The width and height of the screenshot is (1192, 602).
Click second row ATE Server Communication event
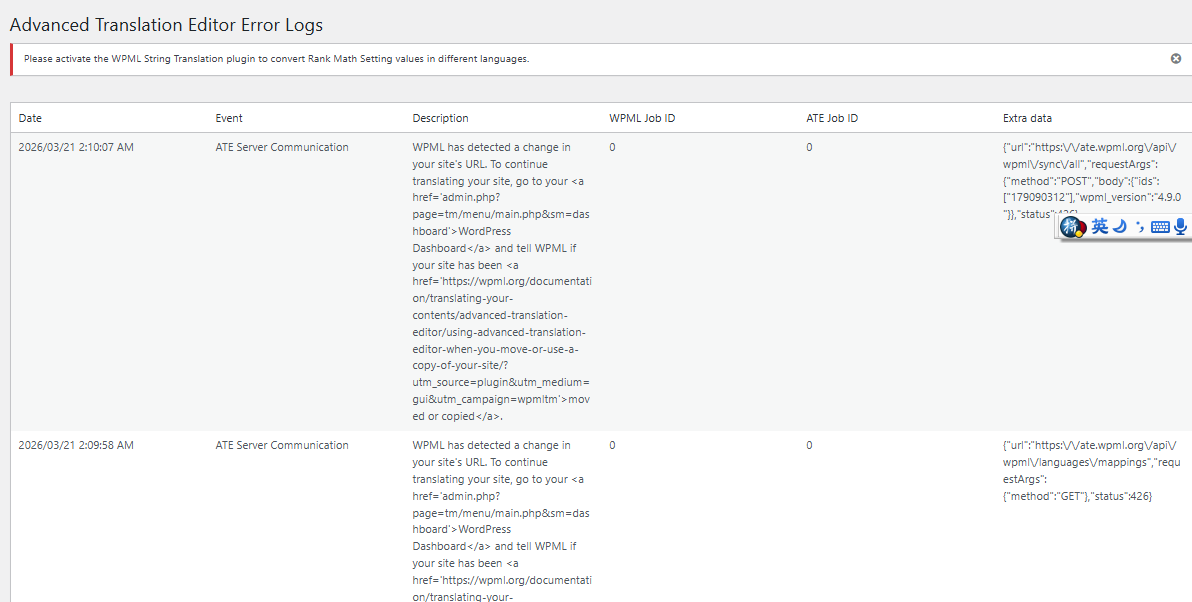[282, 445]
